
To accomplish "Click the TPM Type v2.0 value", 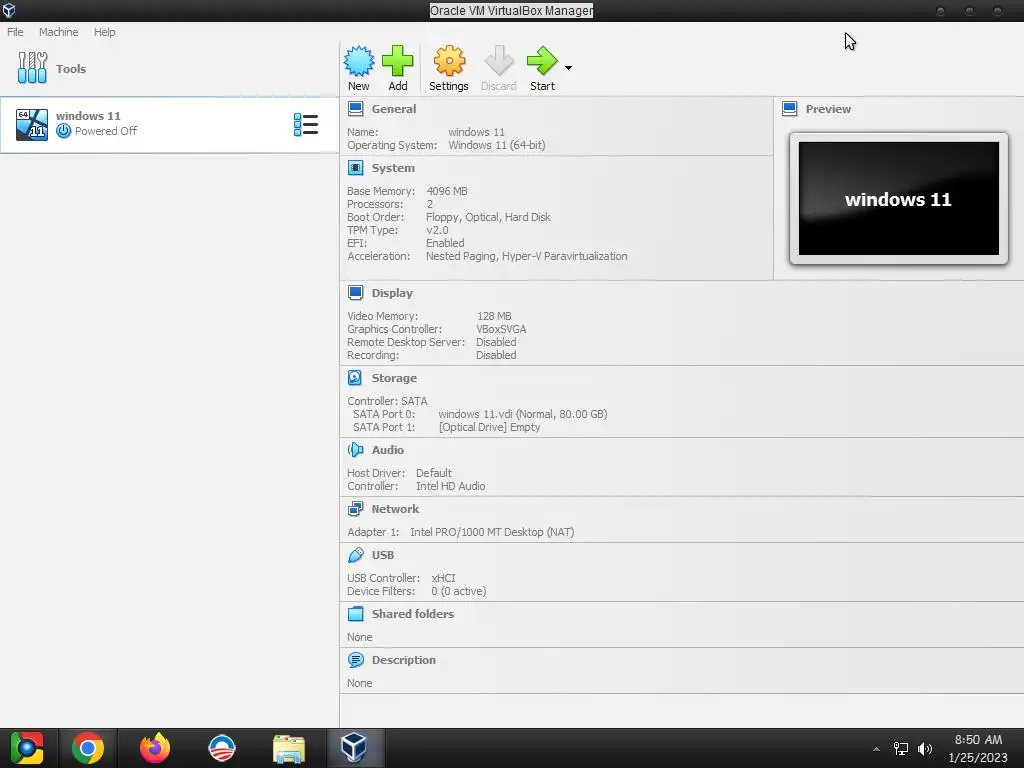I will [x=437, y=231].
